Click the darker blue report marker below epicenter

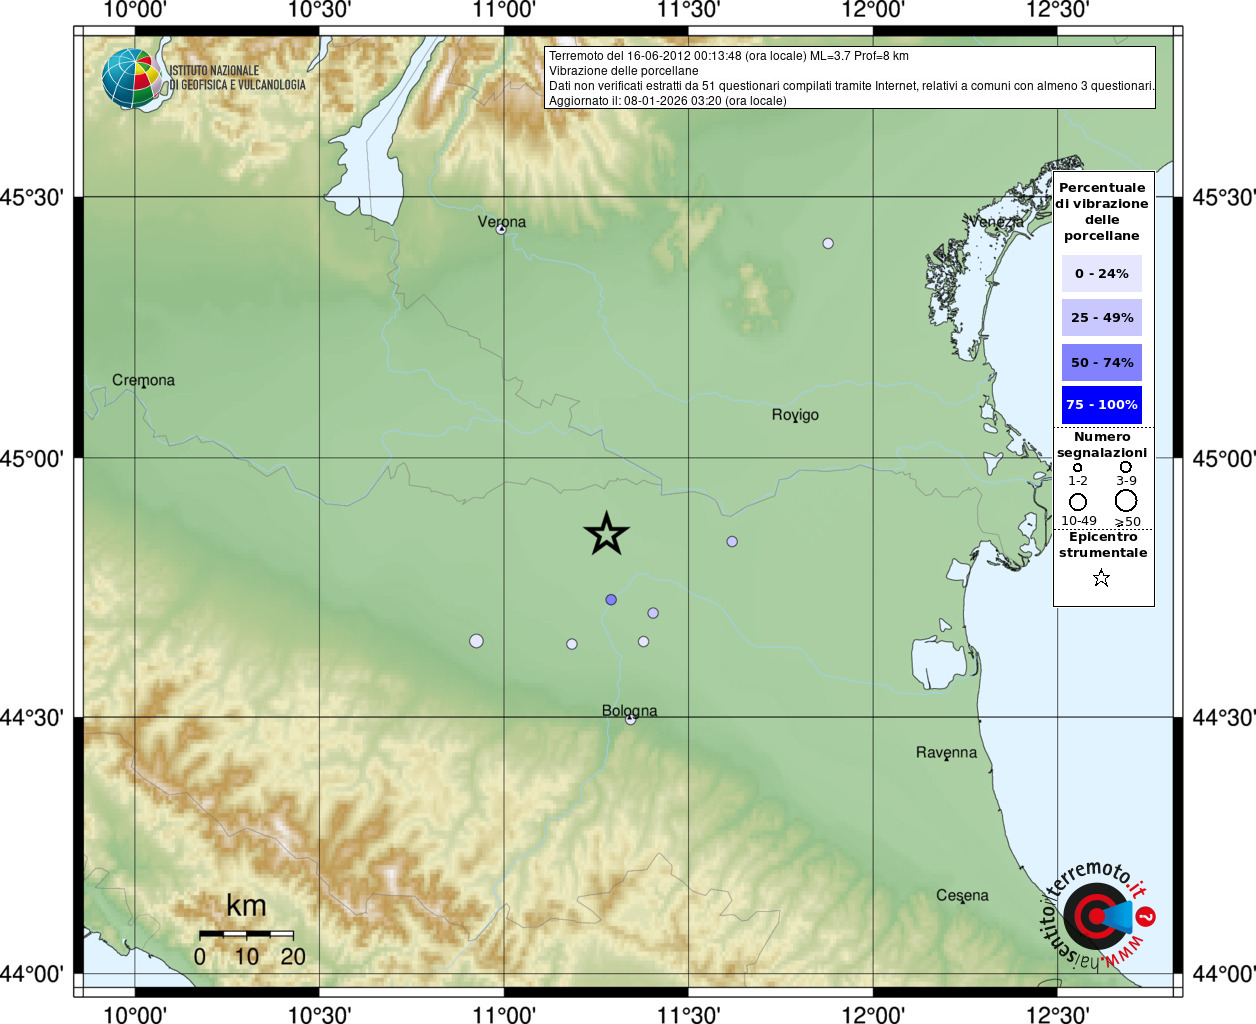point(611,600)
